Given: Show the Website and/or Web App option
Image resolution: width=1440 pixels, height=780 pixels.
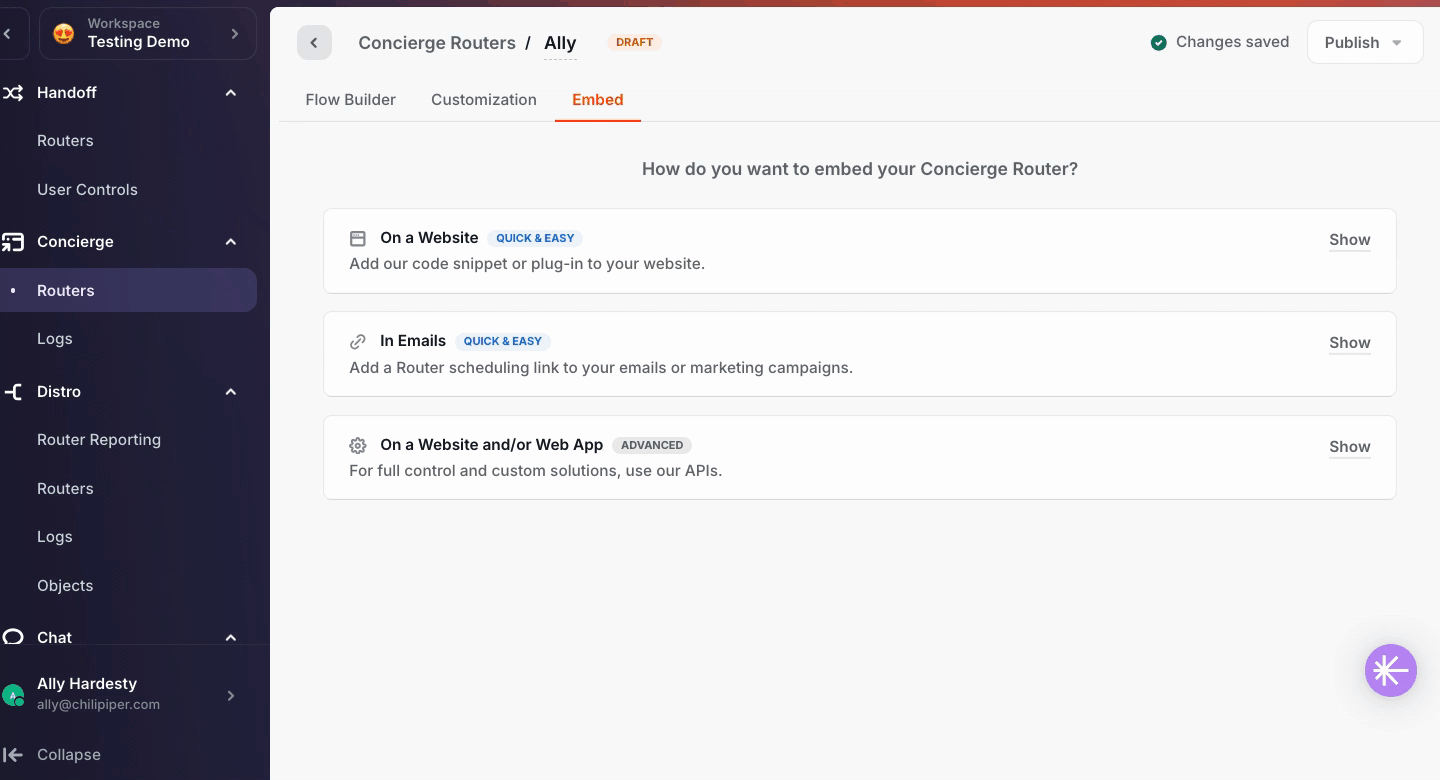Looking at the screenshot, I should [x=1349, y=447].
